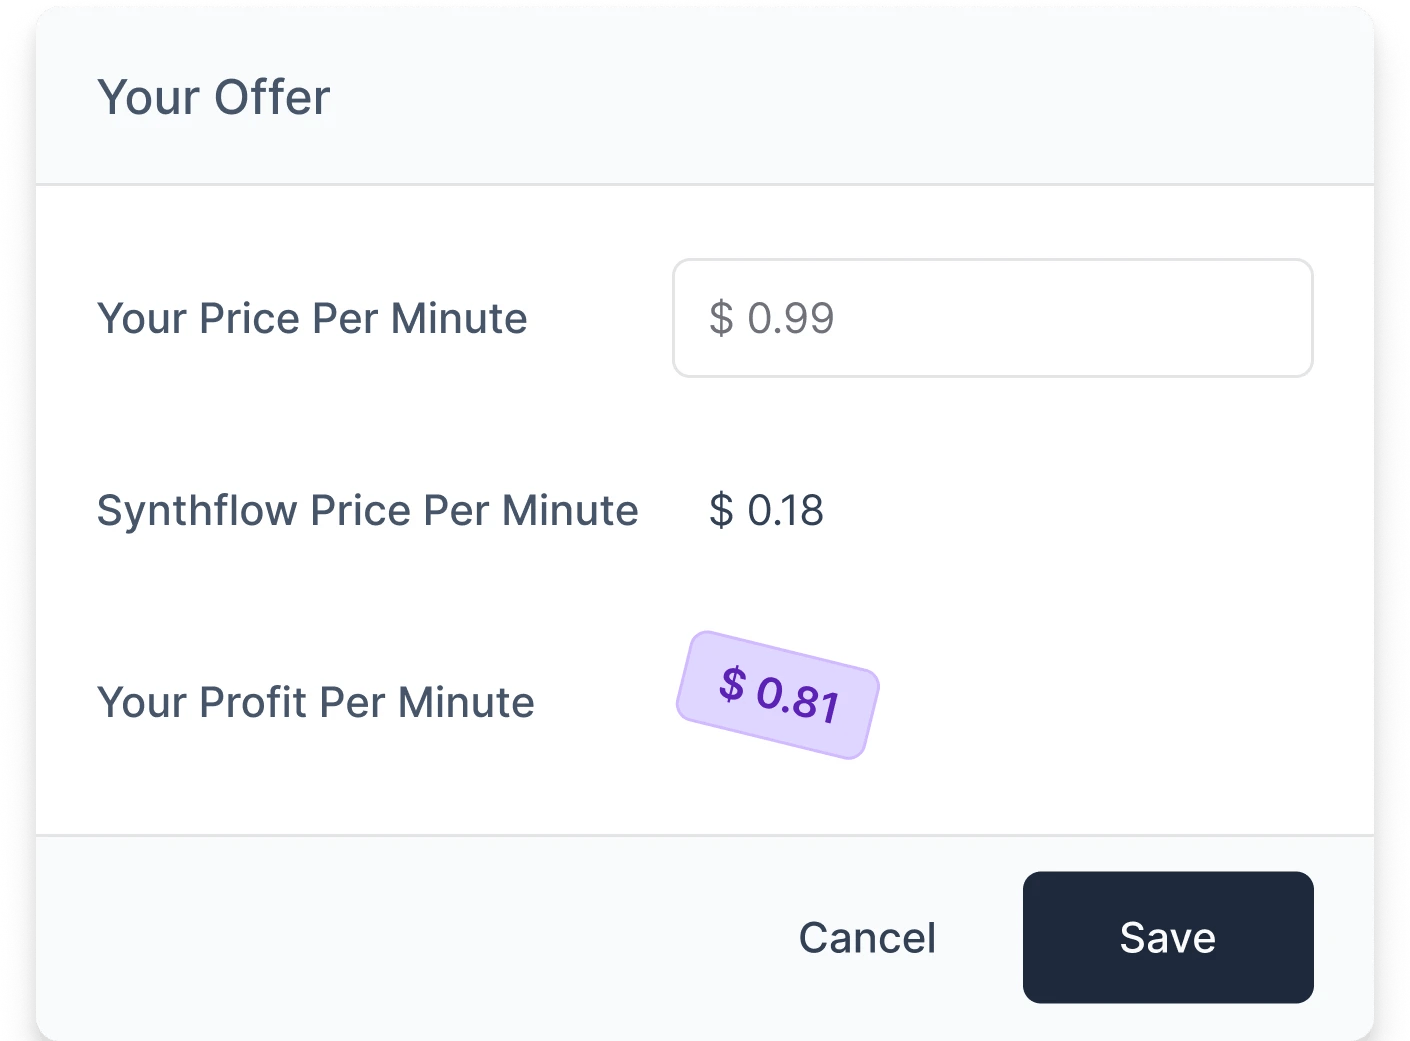Click the dollar sign in the price field
This screenshot has height=1041, width=1410.
pyautogui.click(x=723, y=318)
